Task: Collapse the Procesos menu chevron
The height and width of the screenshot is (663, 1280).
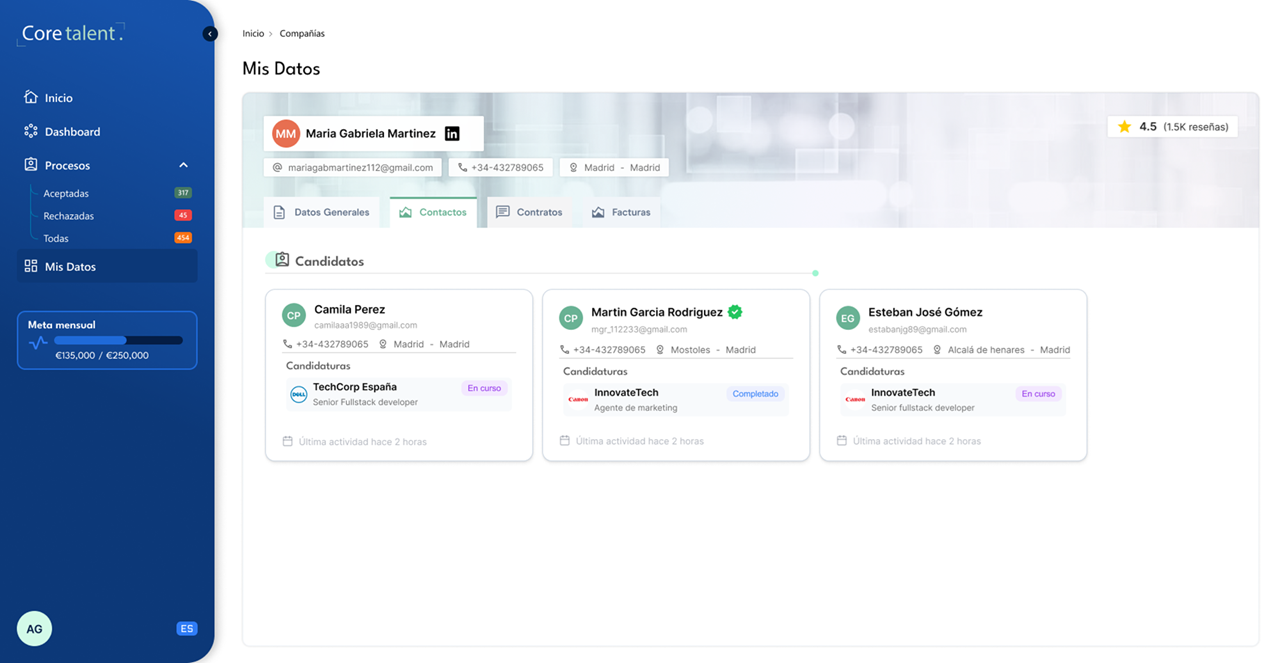Action: 183,165
